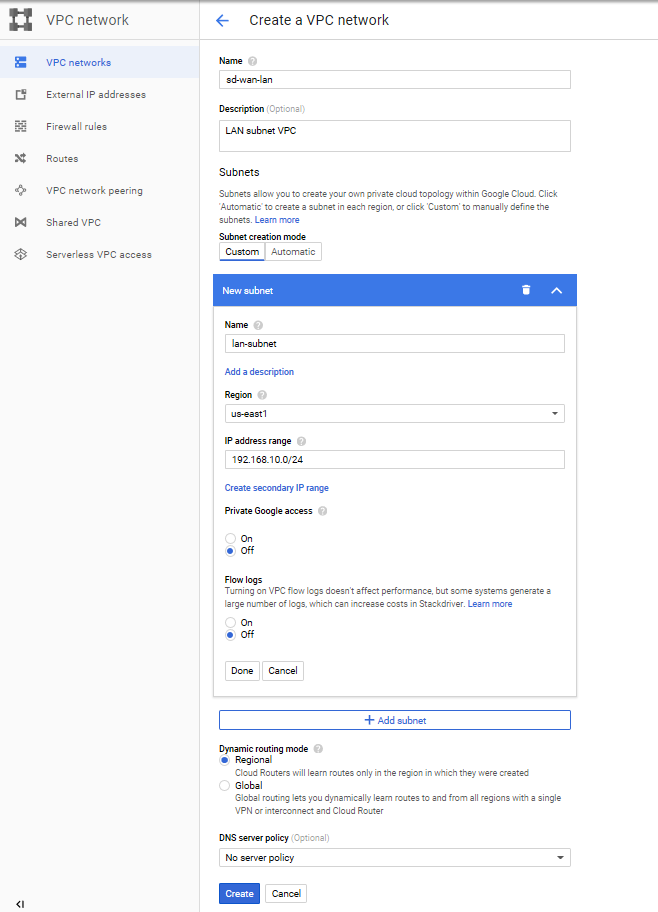This screenshot has width=658, height=912.
Task: Go to Routes
Action: point(99,158)
